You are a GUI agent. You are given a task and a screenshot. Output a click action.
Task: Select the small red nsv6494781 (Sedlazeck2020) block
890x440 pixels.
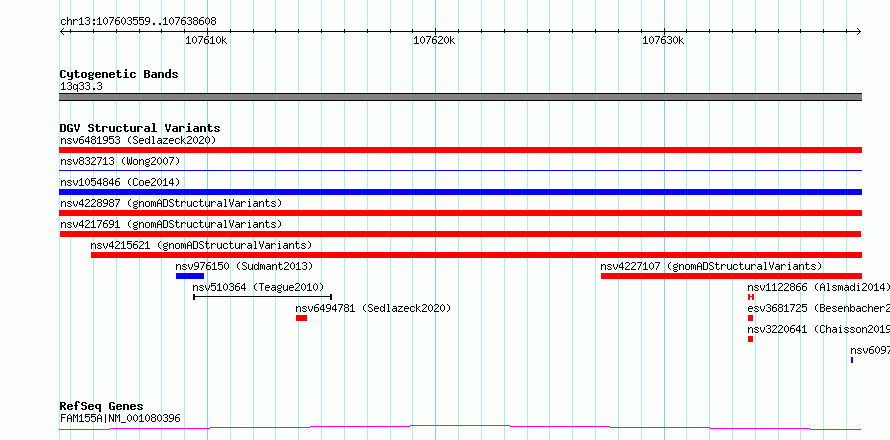[301, 318]
